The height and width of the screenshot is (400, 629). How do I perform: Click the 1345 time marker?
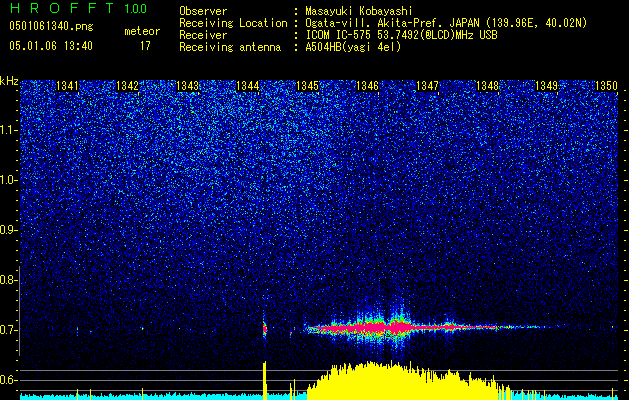307,86
